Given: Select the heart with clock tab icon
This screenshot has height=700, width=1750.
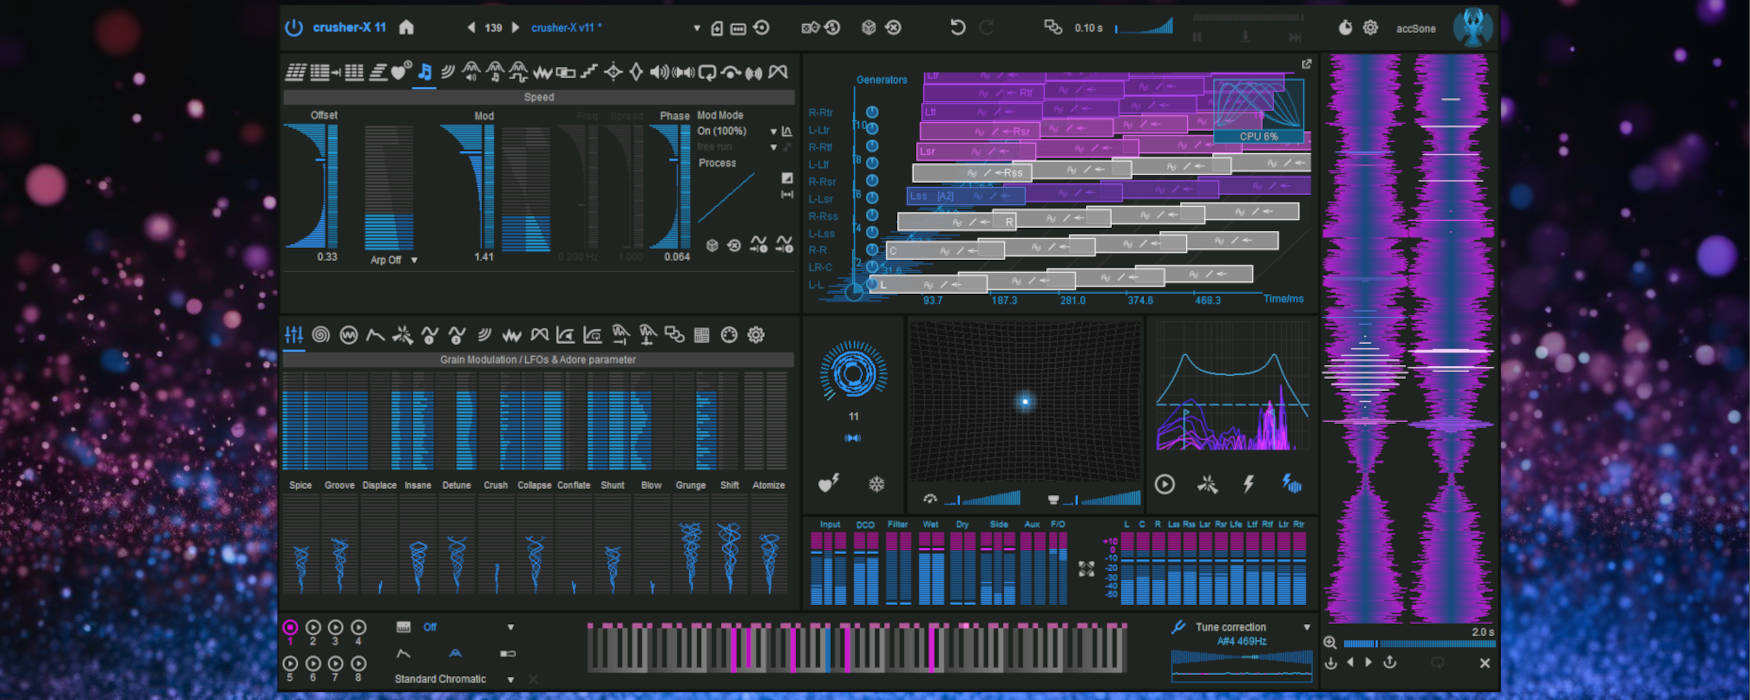Looking at the screenshot, I should click(x=400, y=72).
